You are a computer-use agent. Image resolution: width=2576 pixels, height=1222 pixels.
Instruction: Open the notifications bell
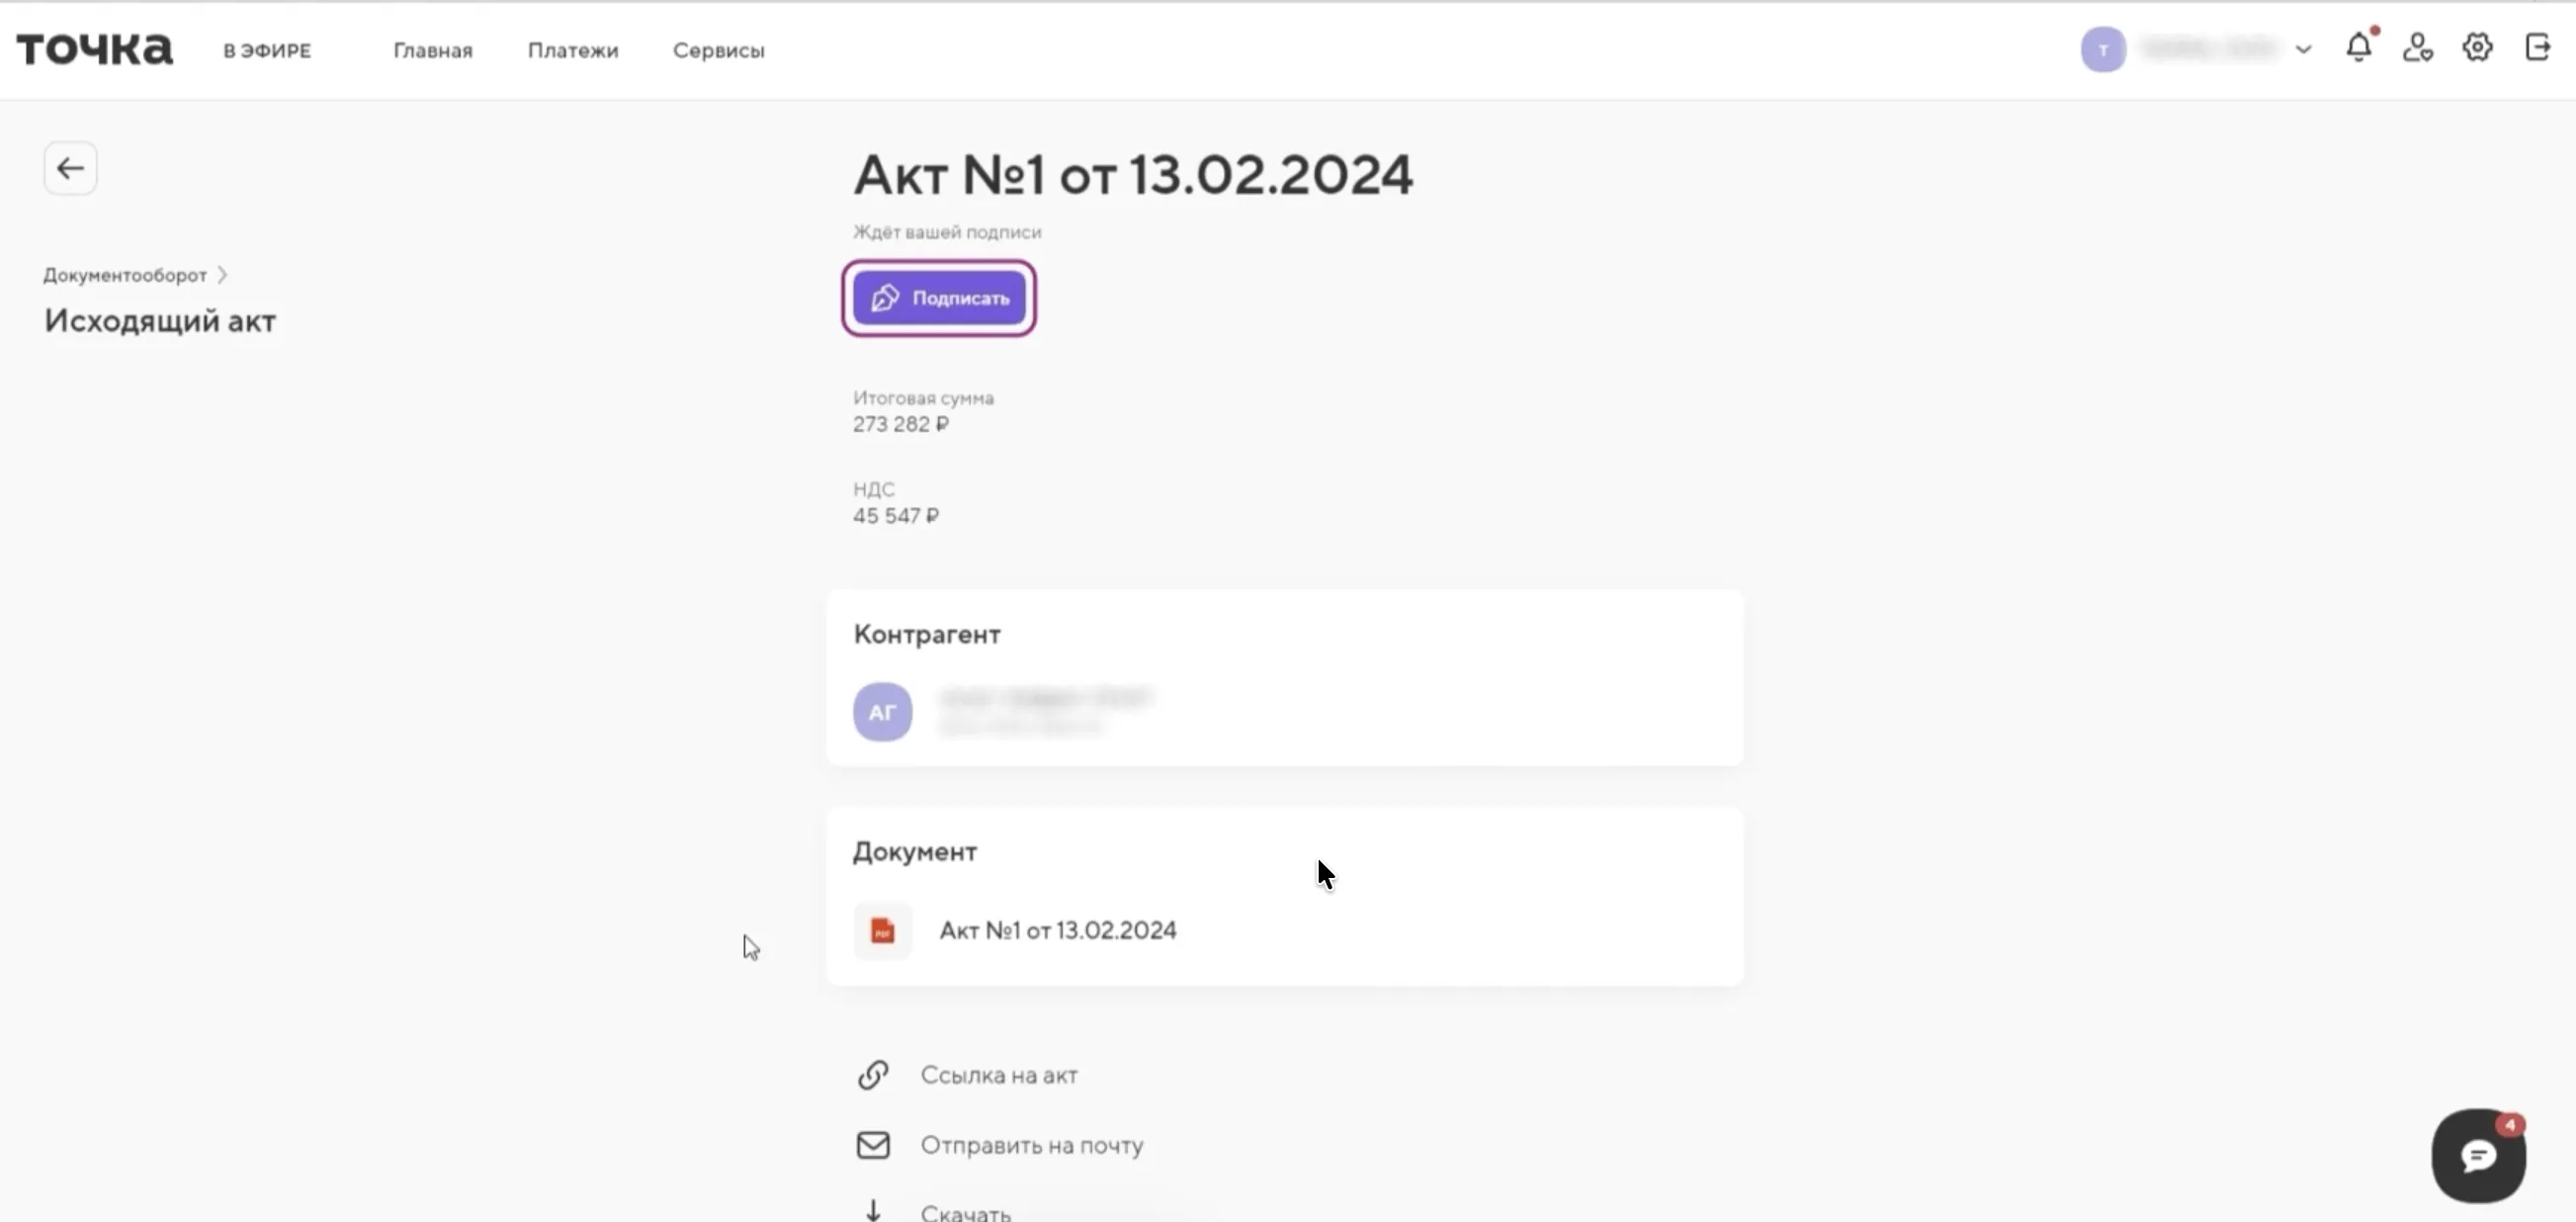pyautogui.click(x=2358, y=47)
